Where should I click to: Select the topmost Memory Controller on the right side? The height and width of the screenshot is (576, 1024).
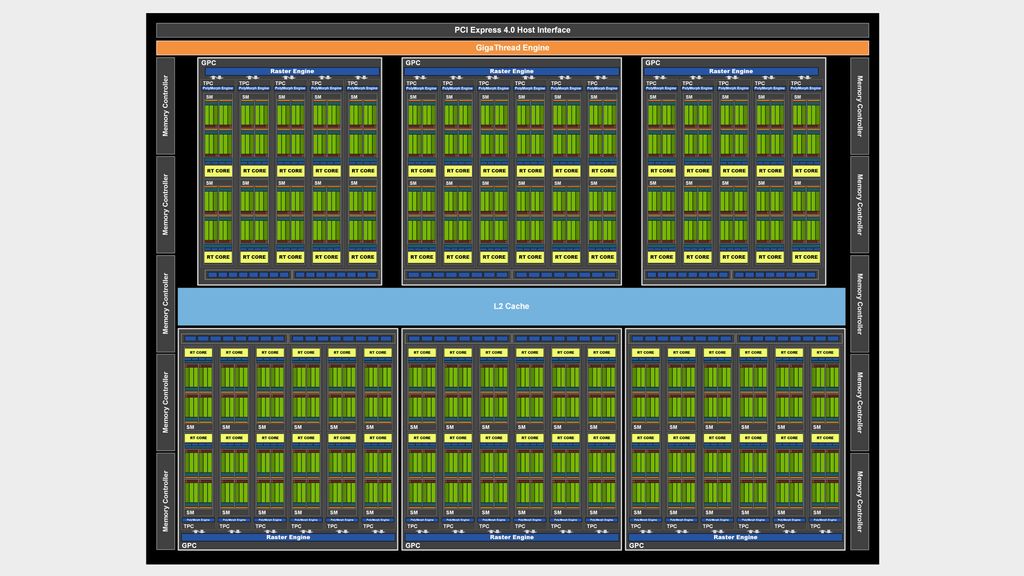pos(859,106)
